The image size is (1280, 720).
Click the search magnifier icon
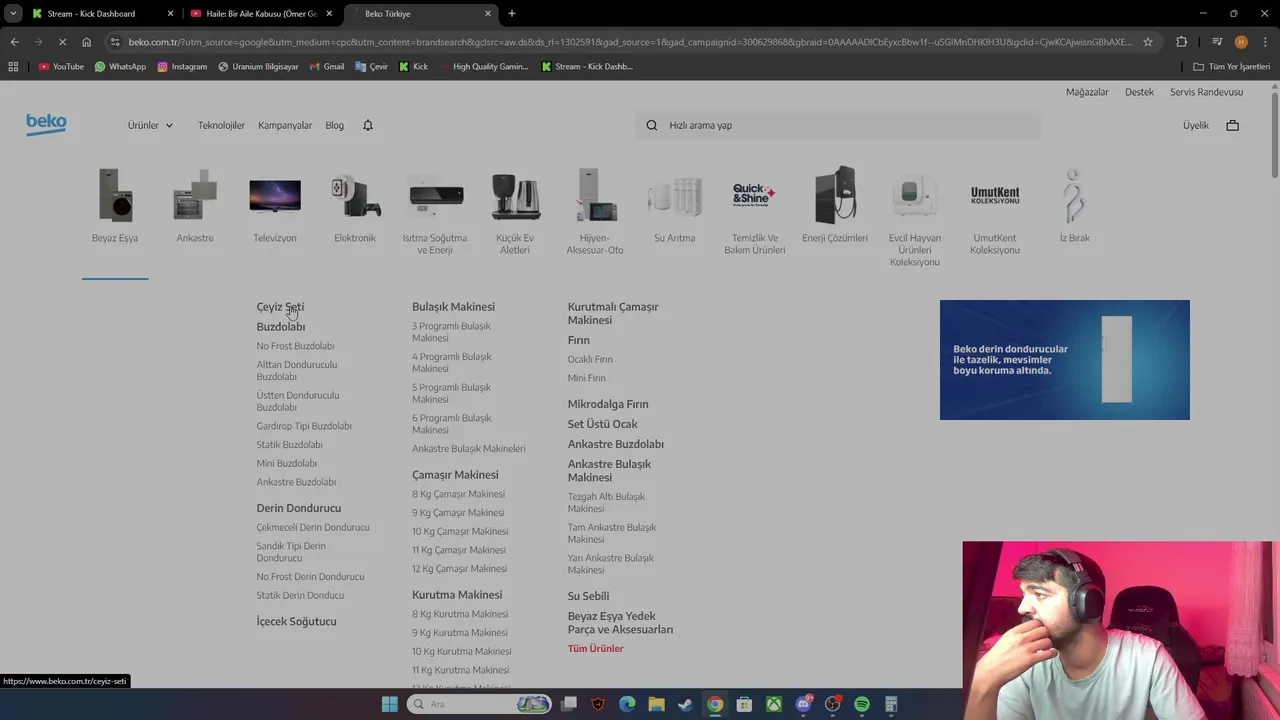tap(652, 125)
